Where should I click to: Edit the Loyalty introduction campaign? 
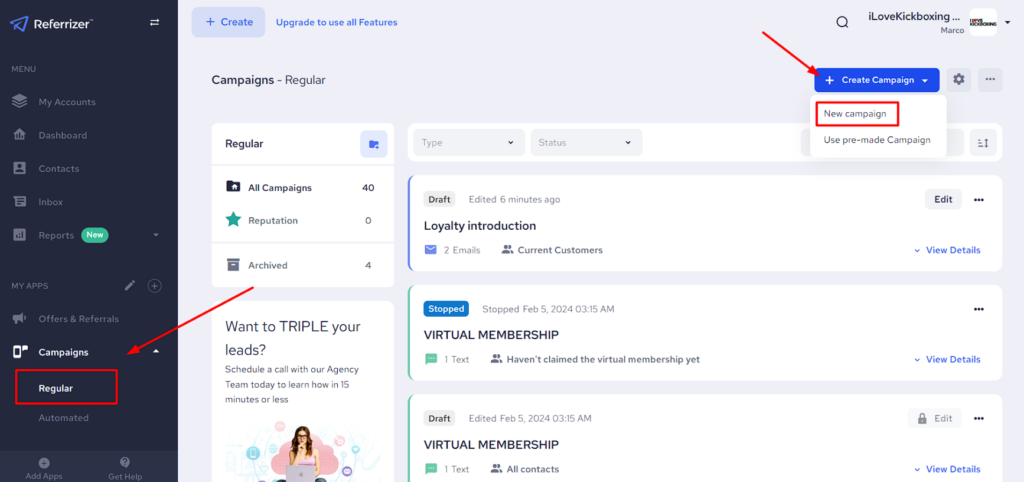942,199
